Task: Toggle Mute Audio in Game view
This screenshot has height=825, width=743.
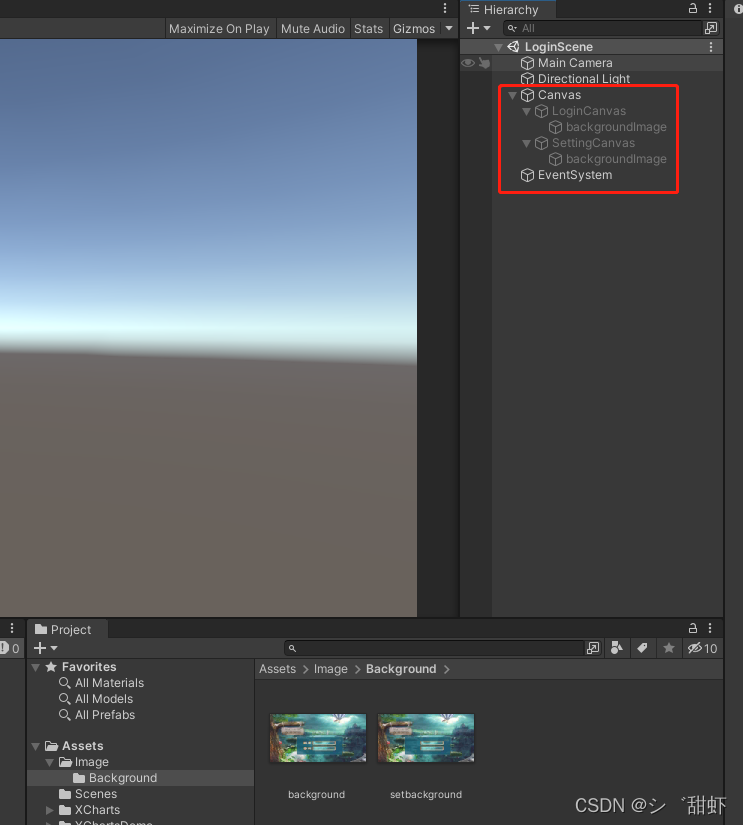Action: (313, 28)
